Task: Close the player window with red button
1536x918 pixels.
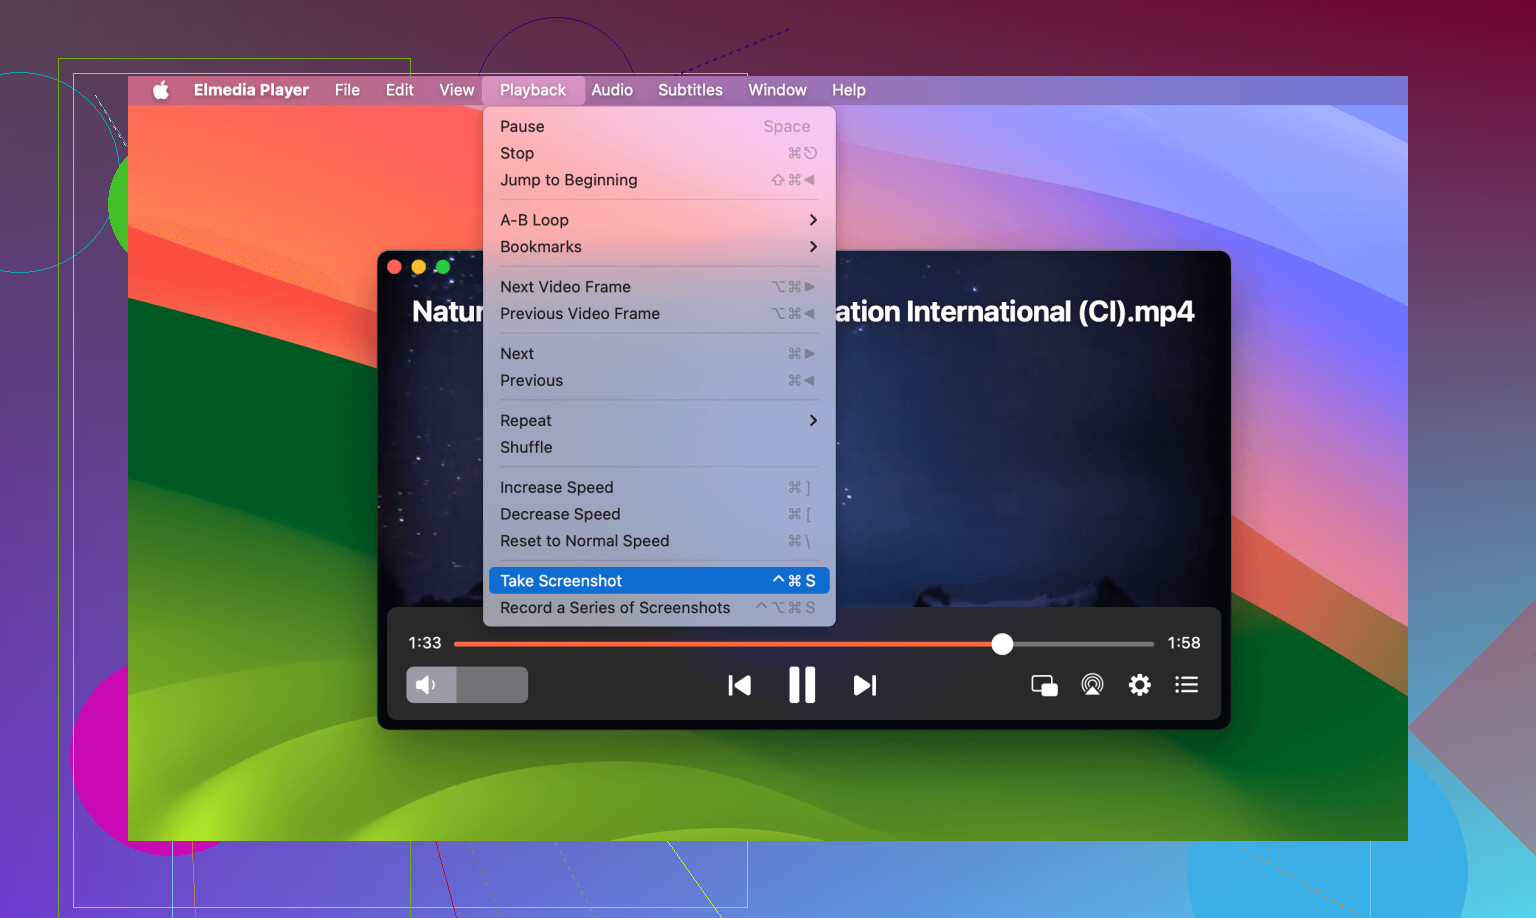Action: coord(394,267)
